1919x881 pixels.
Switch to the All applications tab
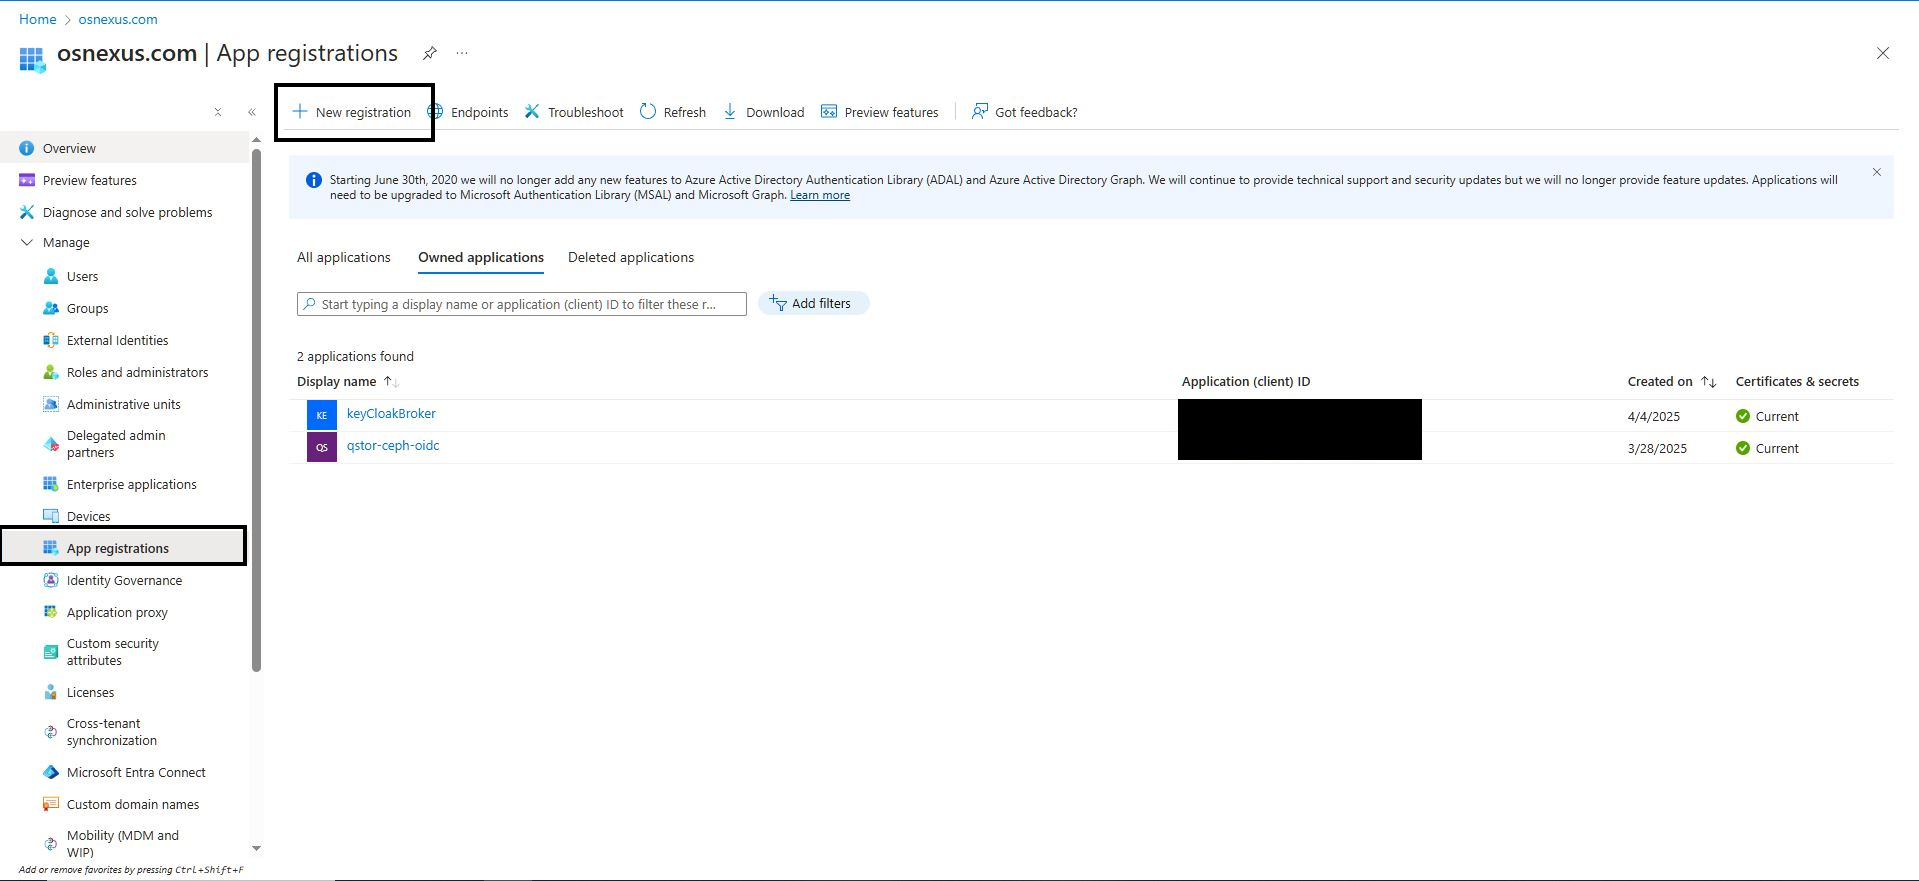click(x=344, y=257)
